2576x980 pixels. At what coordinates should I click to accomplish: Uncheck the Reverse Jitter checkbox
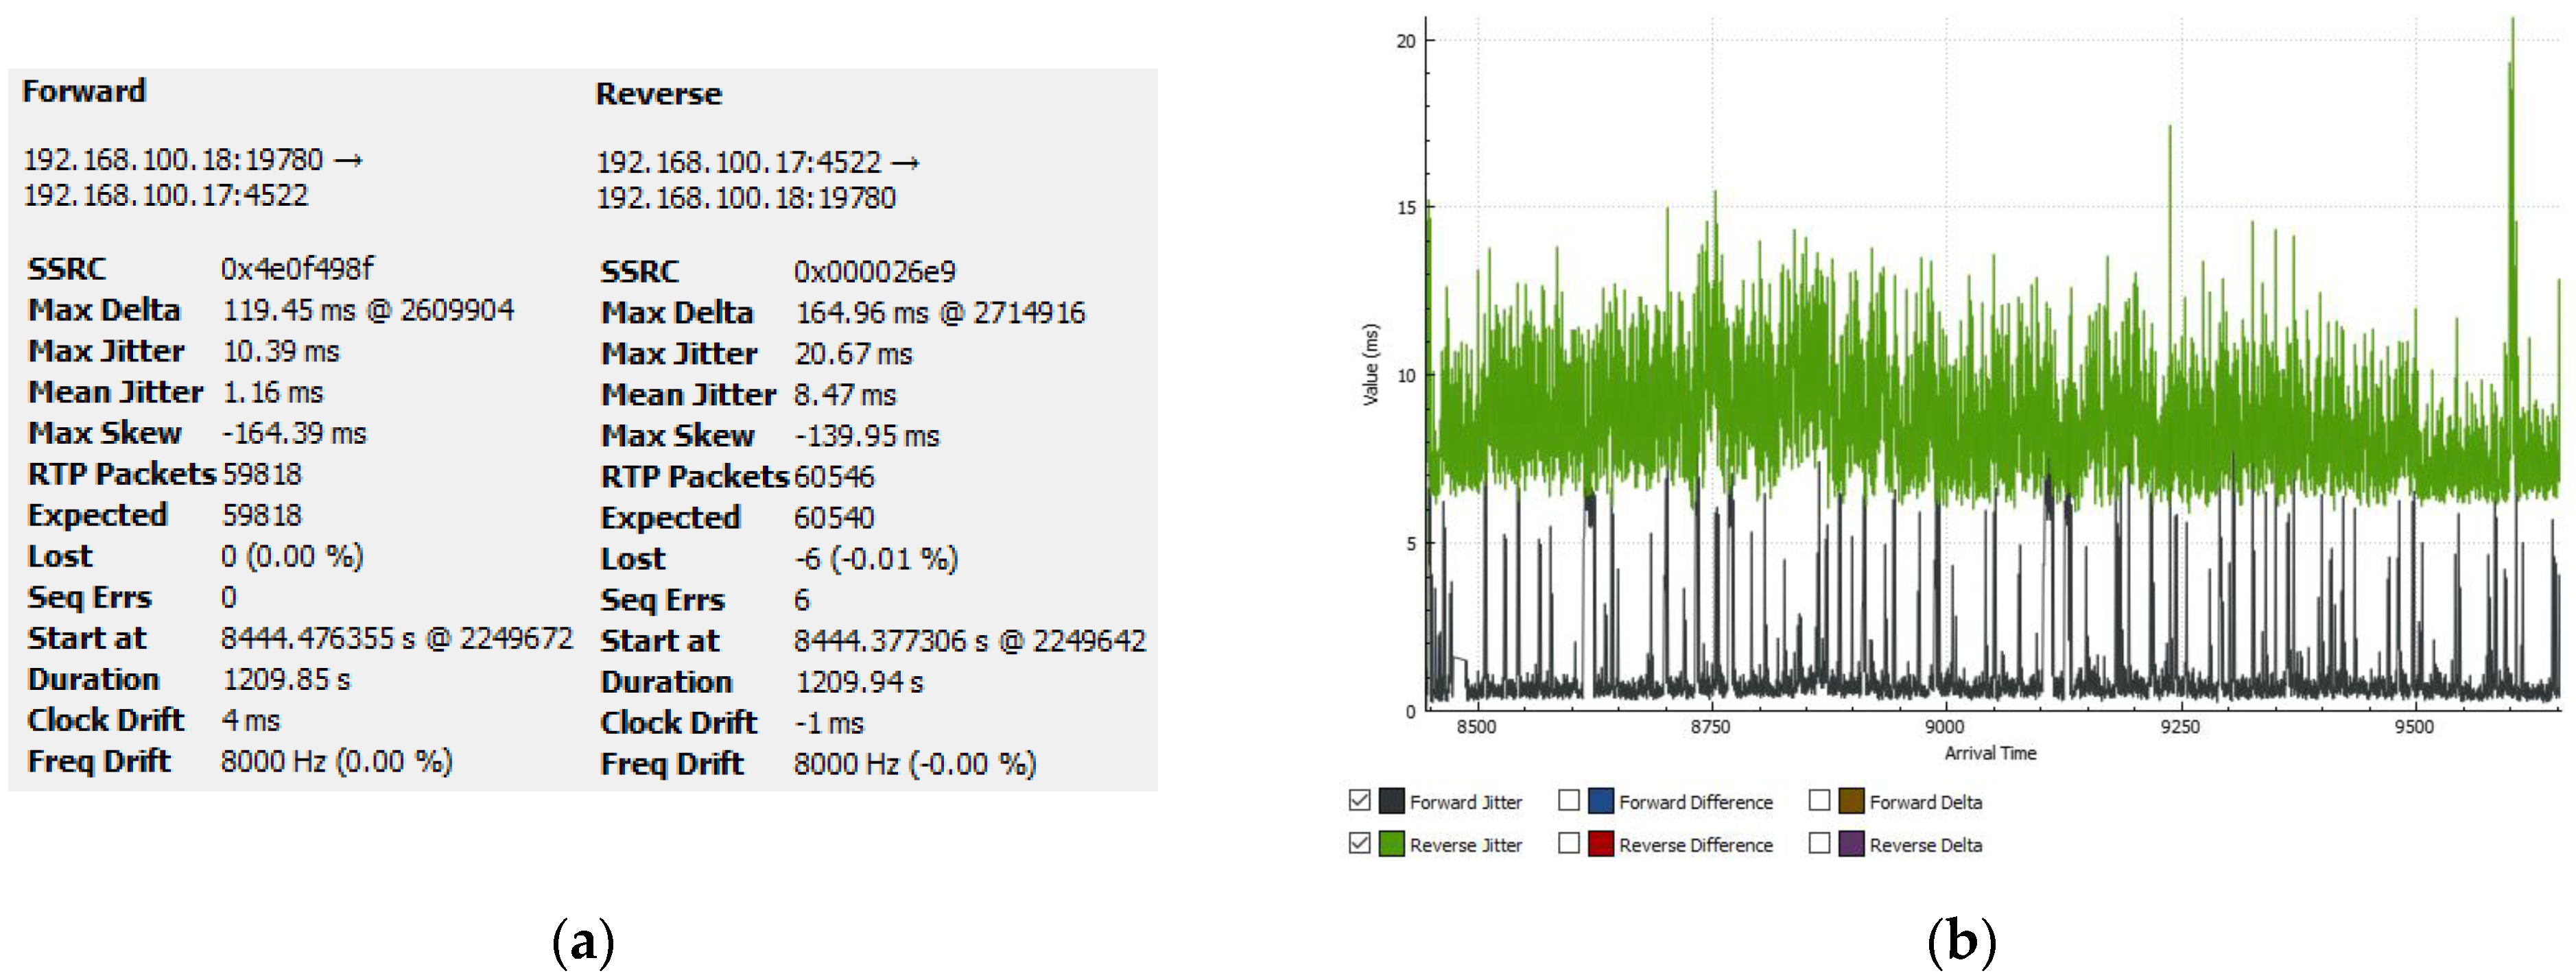(1358, 843)
